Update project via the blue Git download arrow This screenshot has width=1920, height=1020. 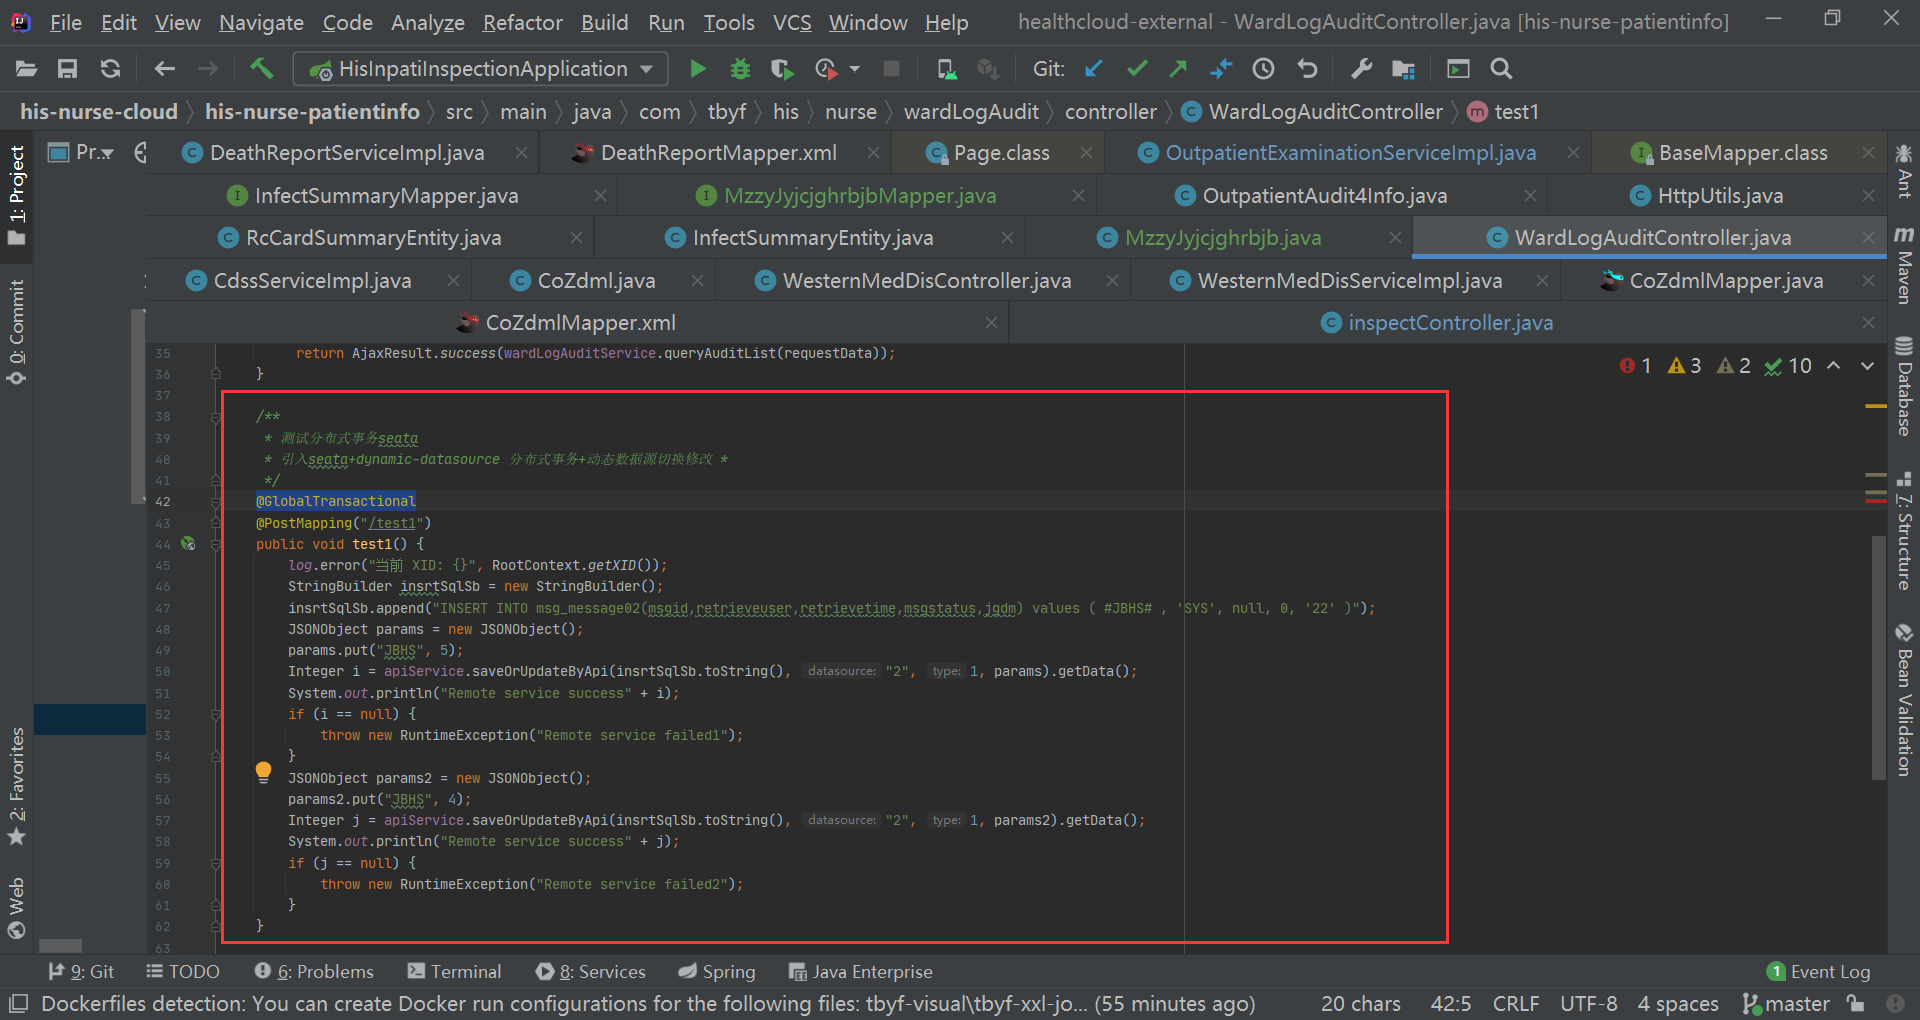(x=1093, y=68)
